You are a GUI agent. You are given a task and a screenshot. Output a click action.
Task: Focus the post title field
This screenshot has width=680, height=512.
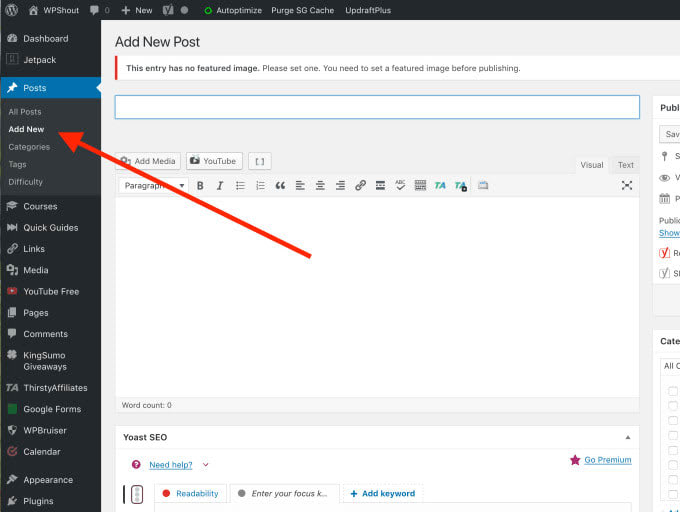(x=377, y=107)
